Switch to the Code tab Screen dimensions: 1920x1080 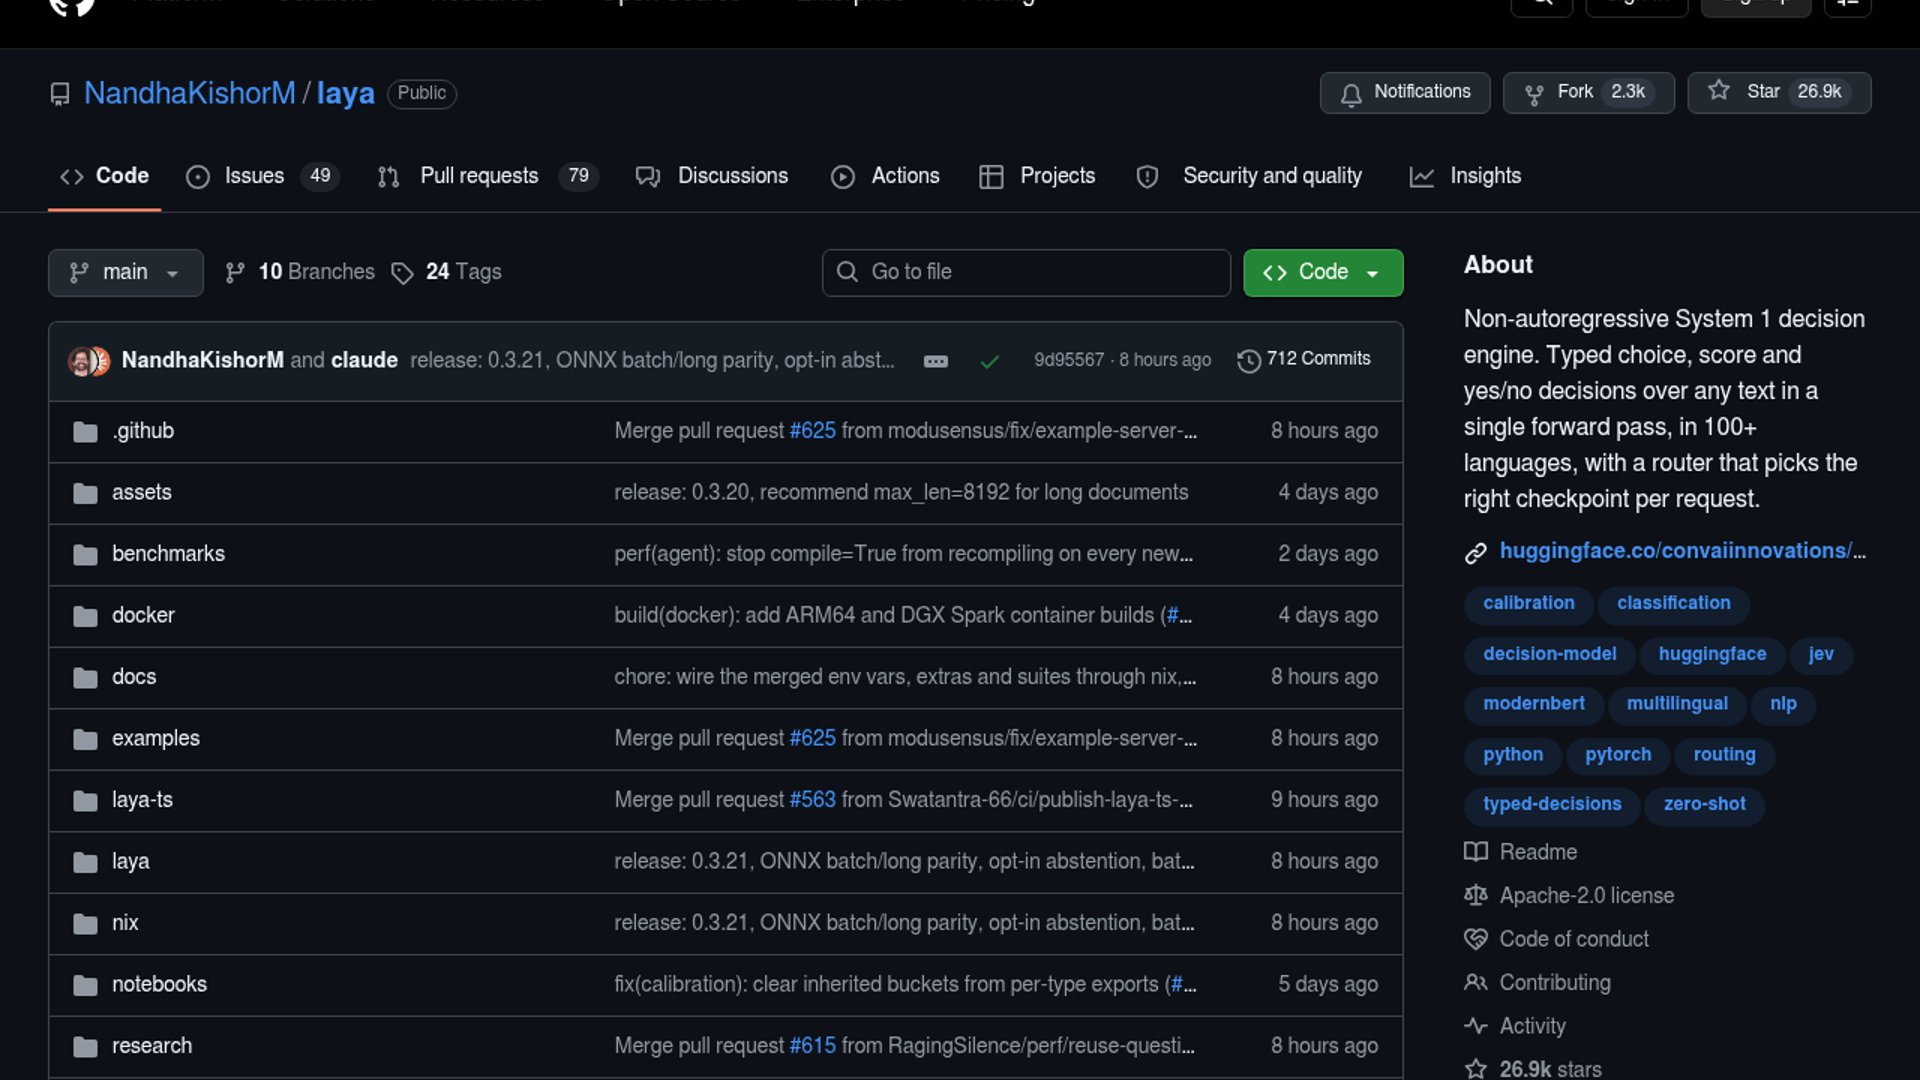point(104,176)
